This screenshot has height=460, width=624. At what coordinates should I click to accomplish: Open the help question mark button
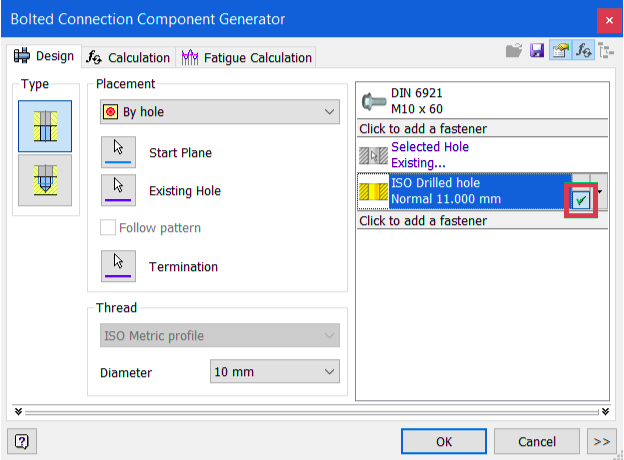(22, 441)
